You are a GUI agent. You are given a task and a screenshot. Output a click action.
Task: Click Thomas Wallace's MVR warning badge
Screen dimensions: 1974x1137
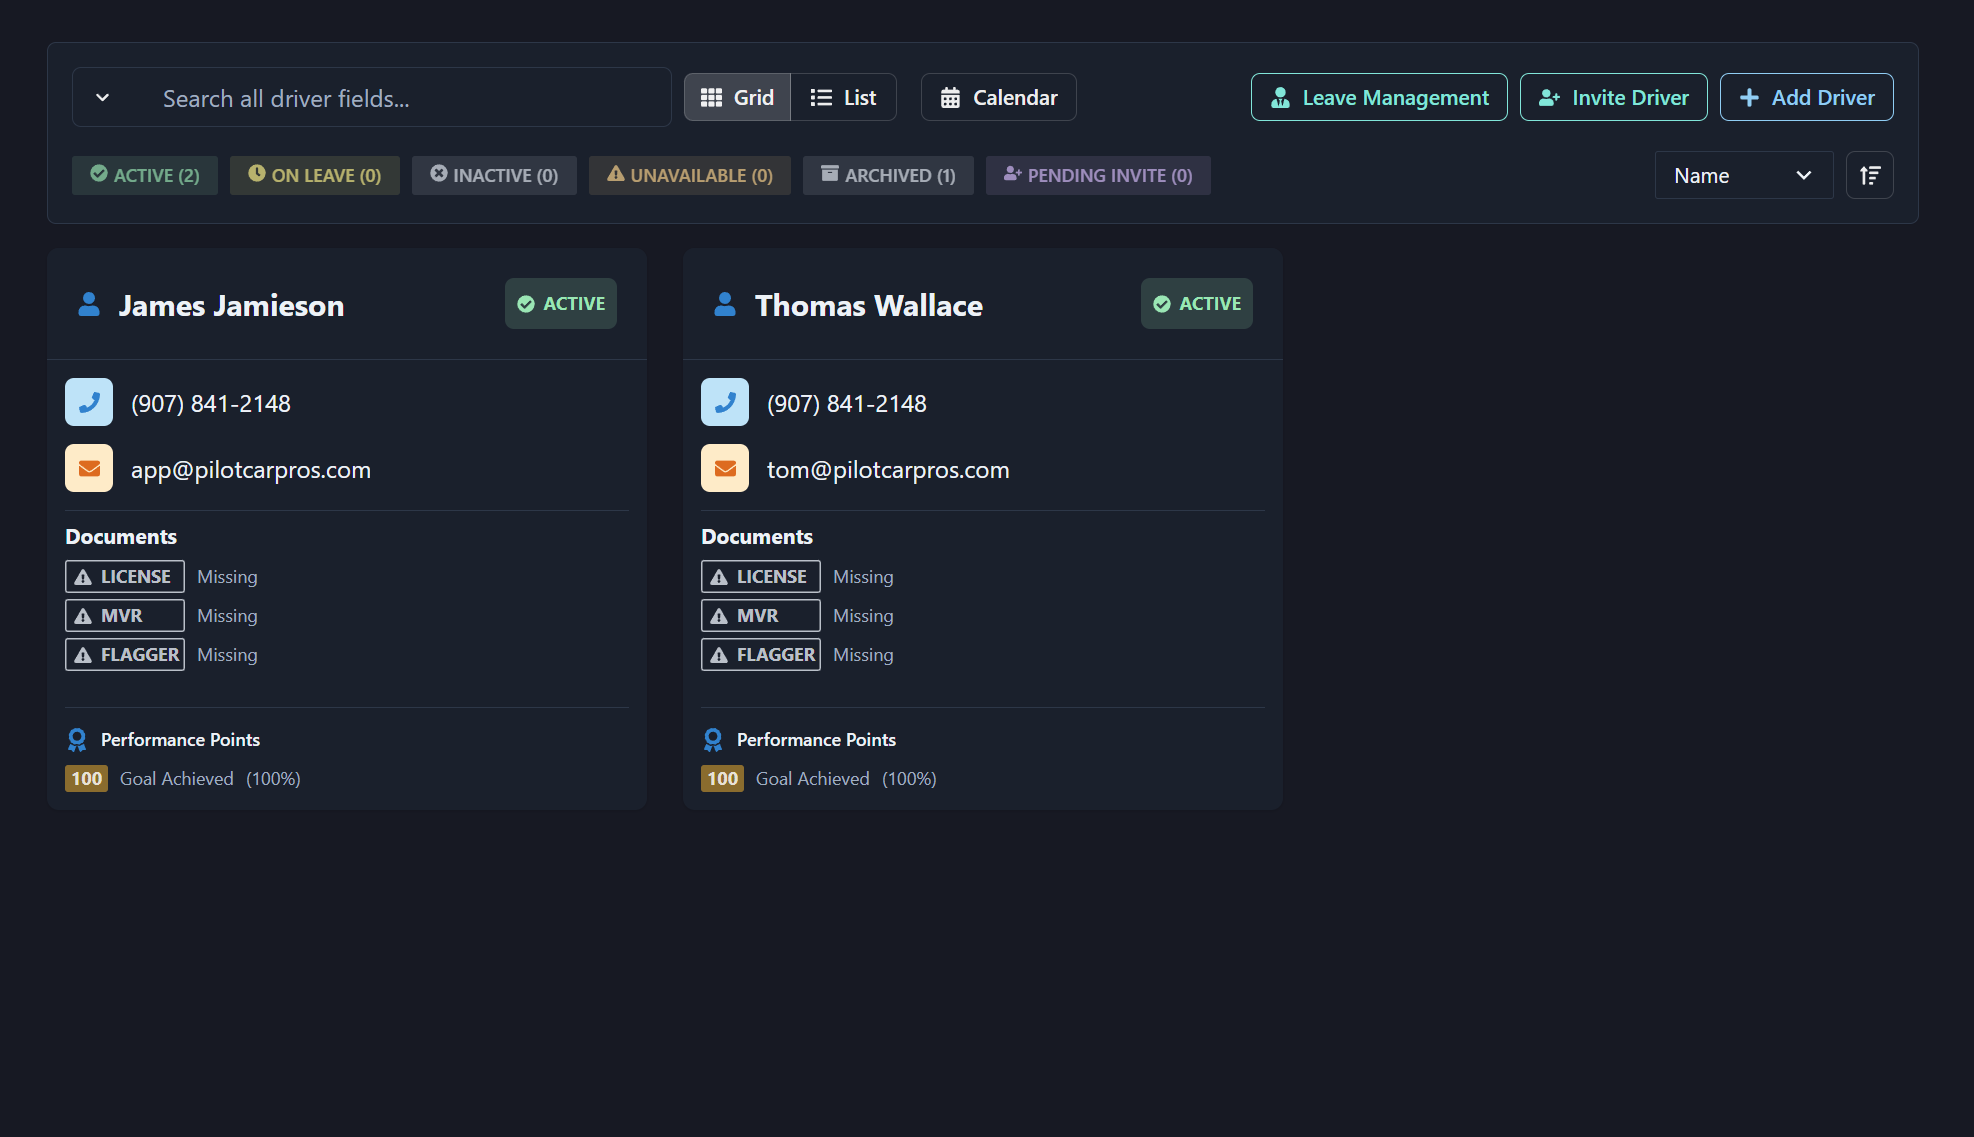tap(761, 616)
